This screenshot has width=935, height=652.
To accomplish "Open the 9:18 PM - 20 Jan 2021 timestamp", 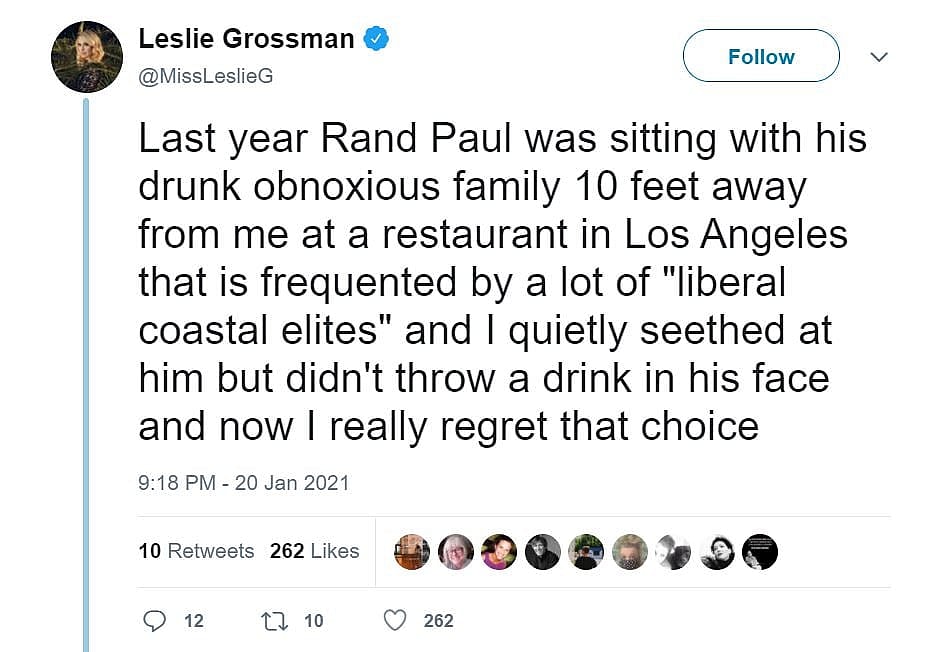I will (244, 482).
